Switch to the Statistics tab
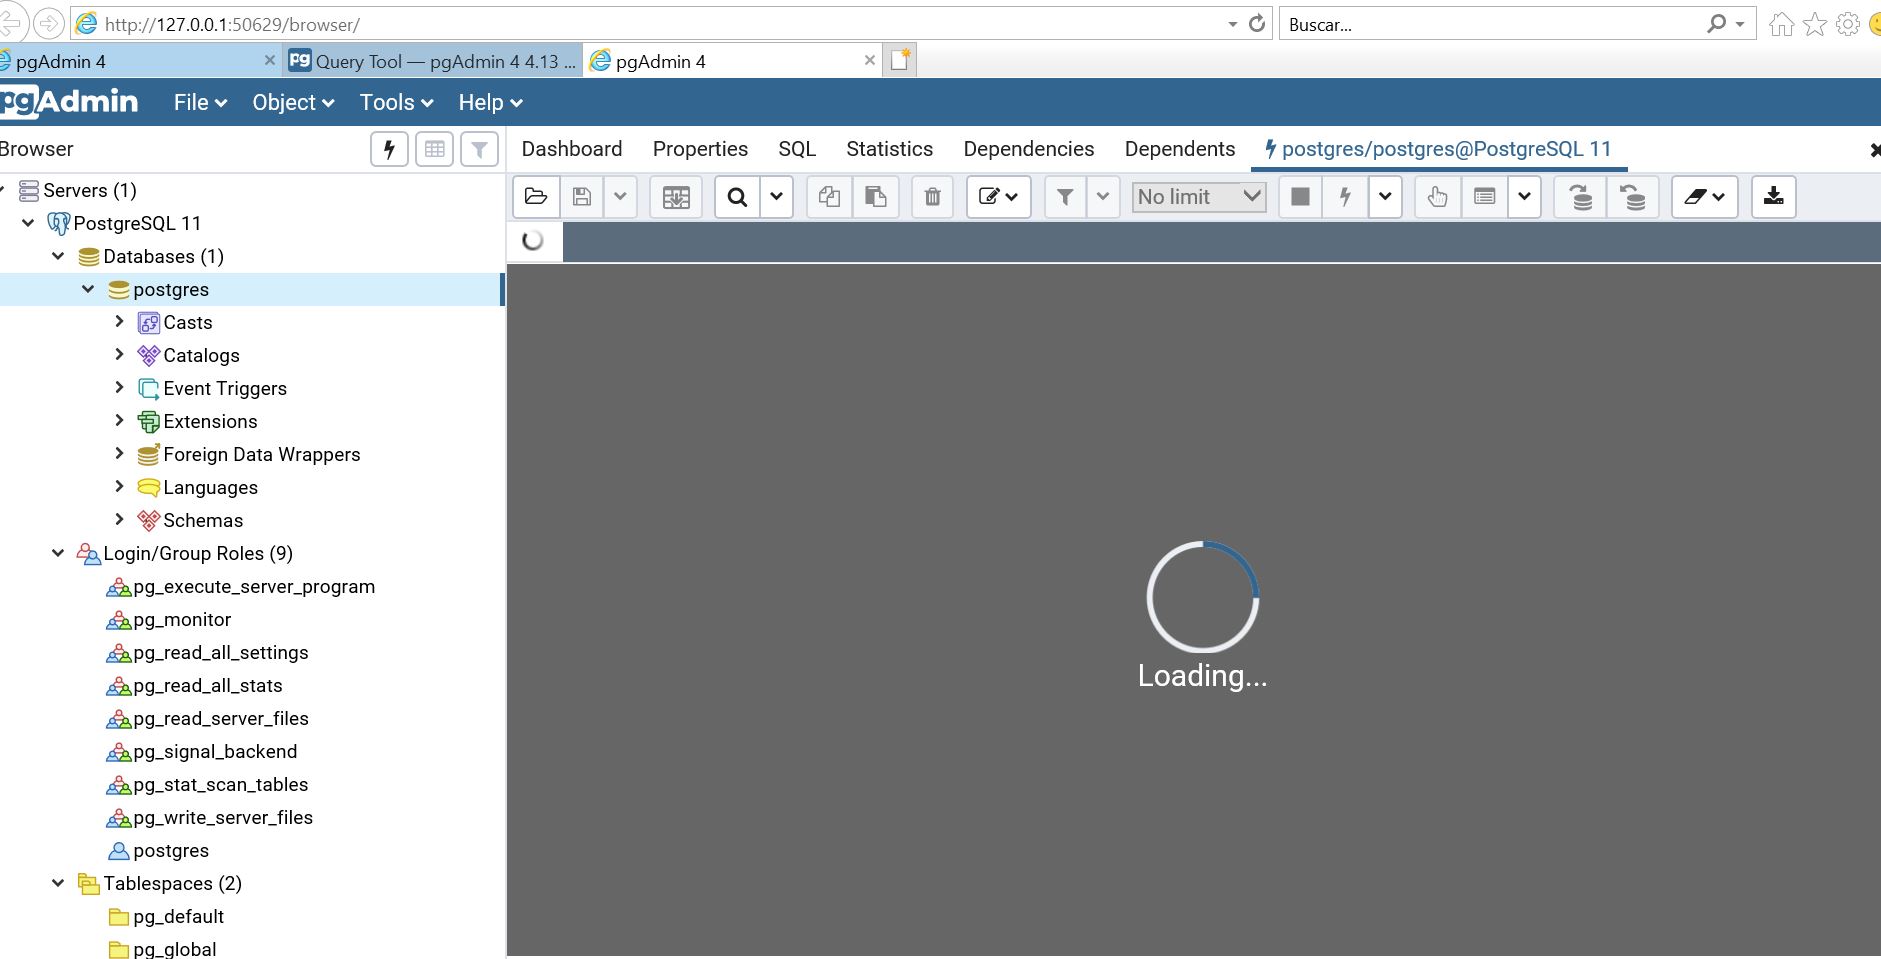 pos(889,149)
